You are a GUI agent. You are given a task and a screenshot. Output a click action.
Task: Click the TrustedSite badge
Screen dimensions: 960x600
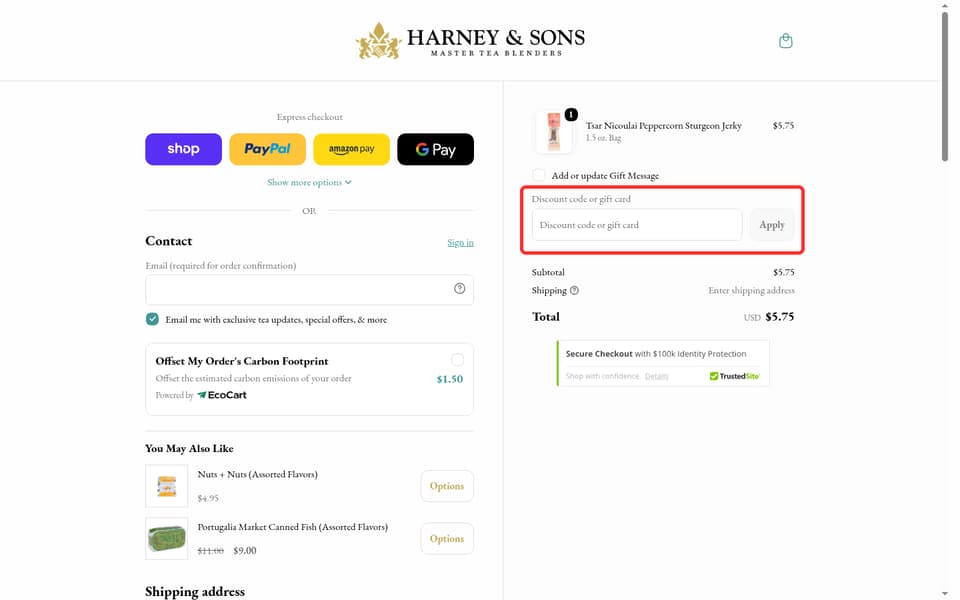734,376
